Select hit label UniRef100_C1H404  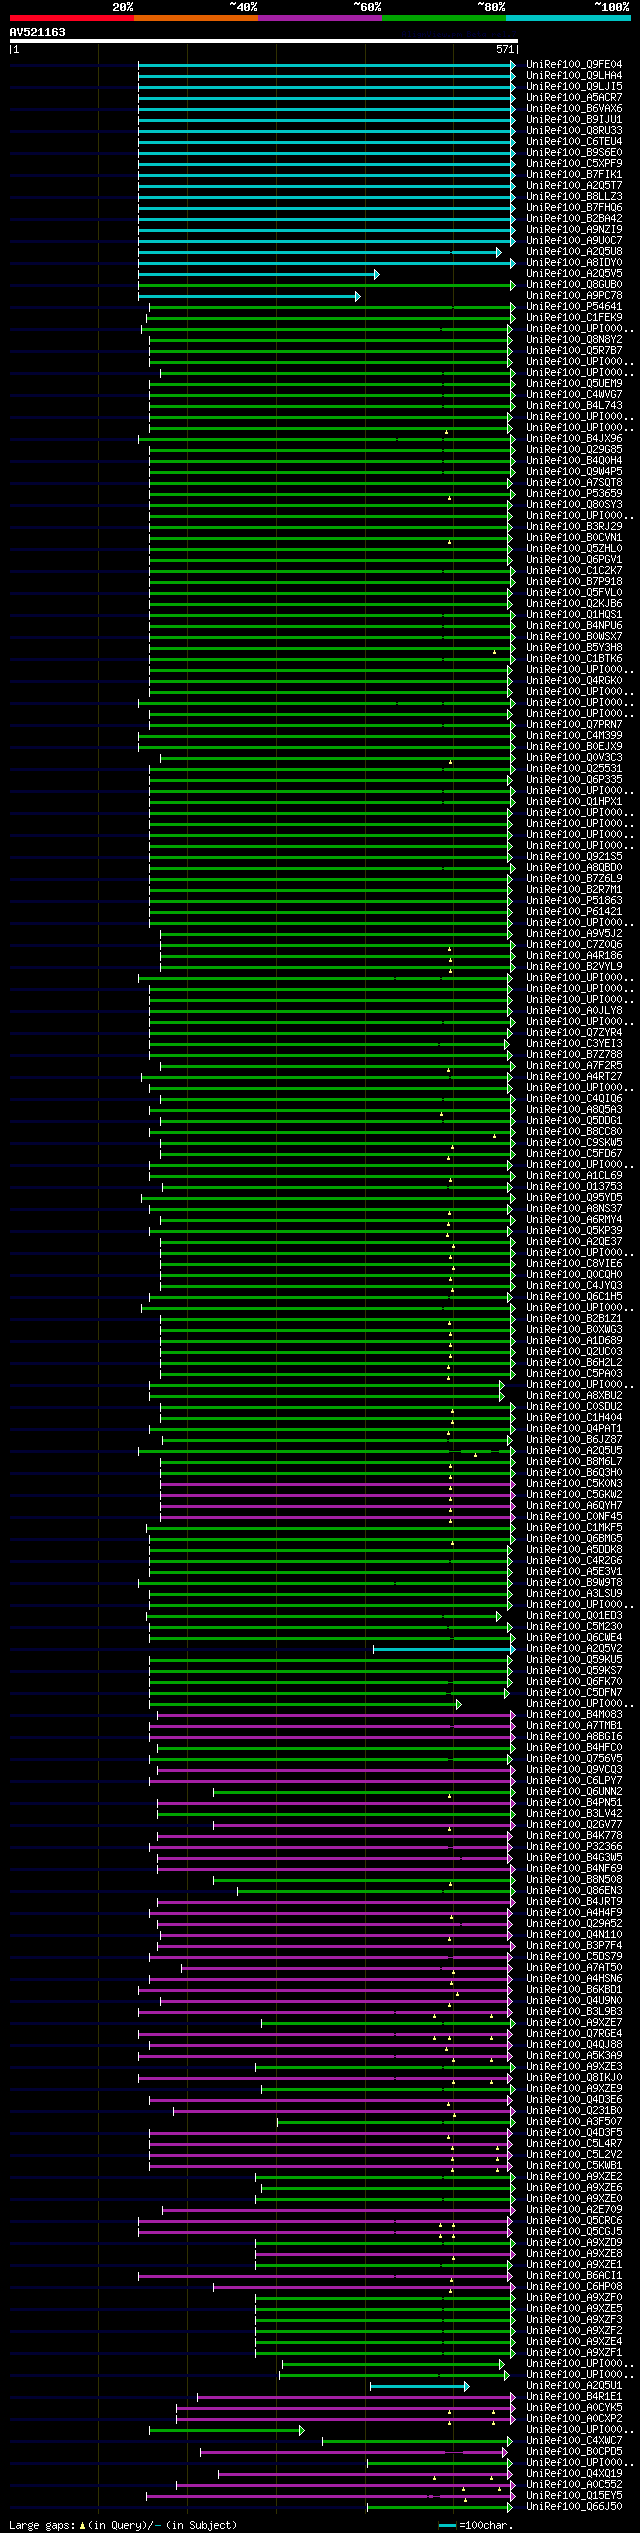coord(574,1418)
